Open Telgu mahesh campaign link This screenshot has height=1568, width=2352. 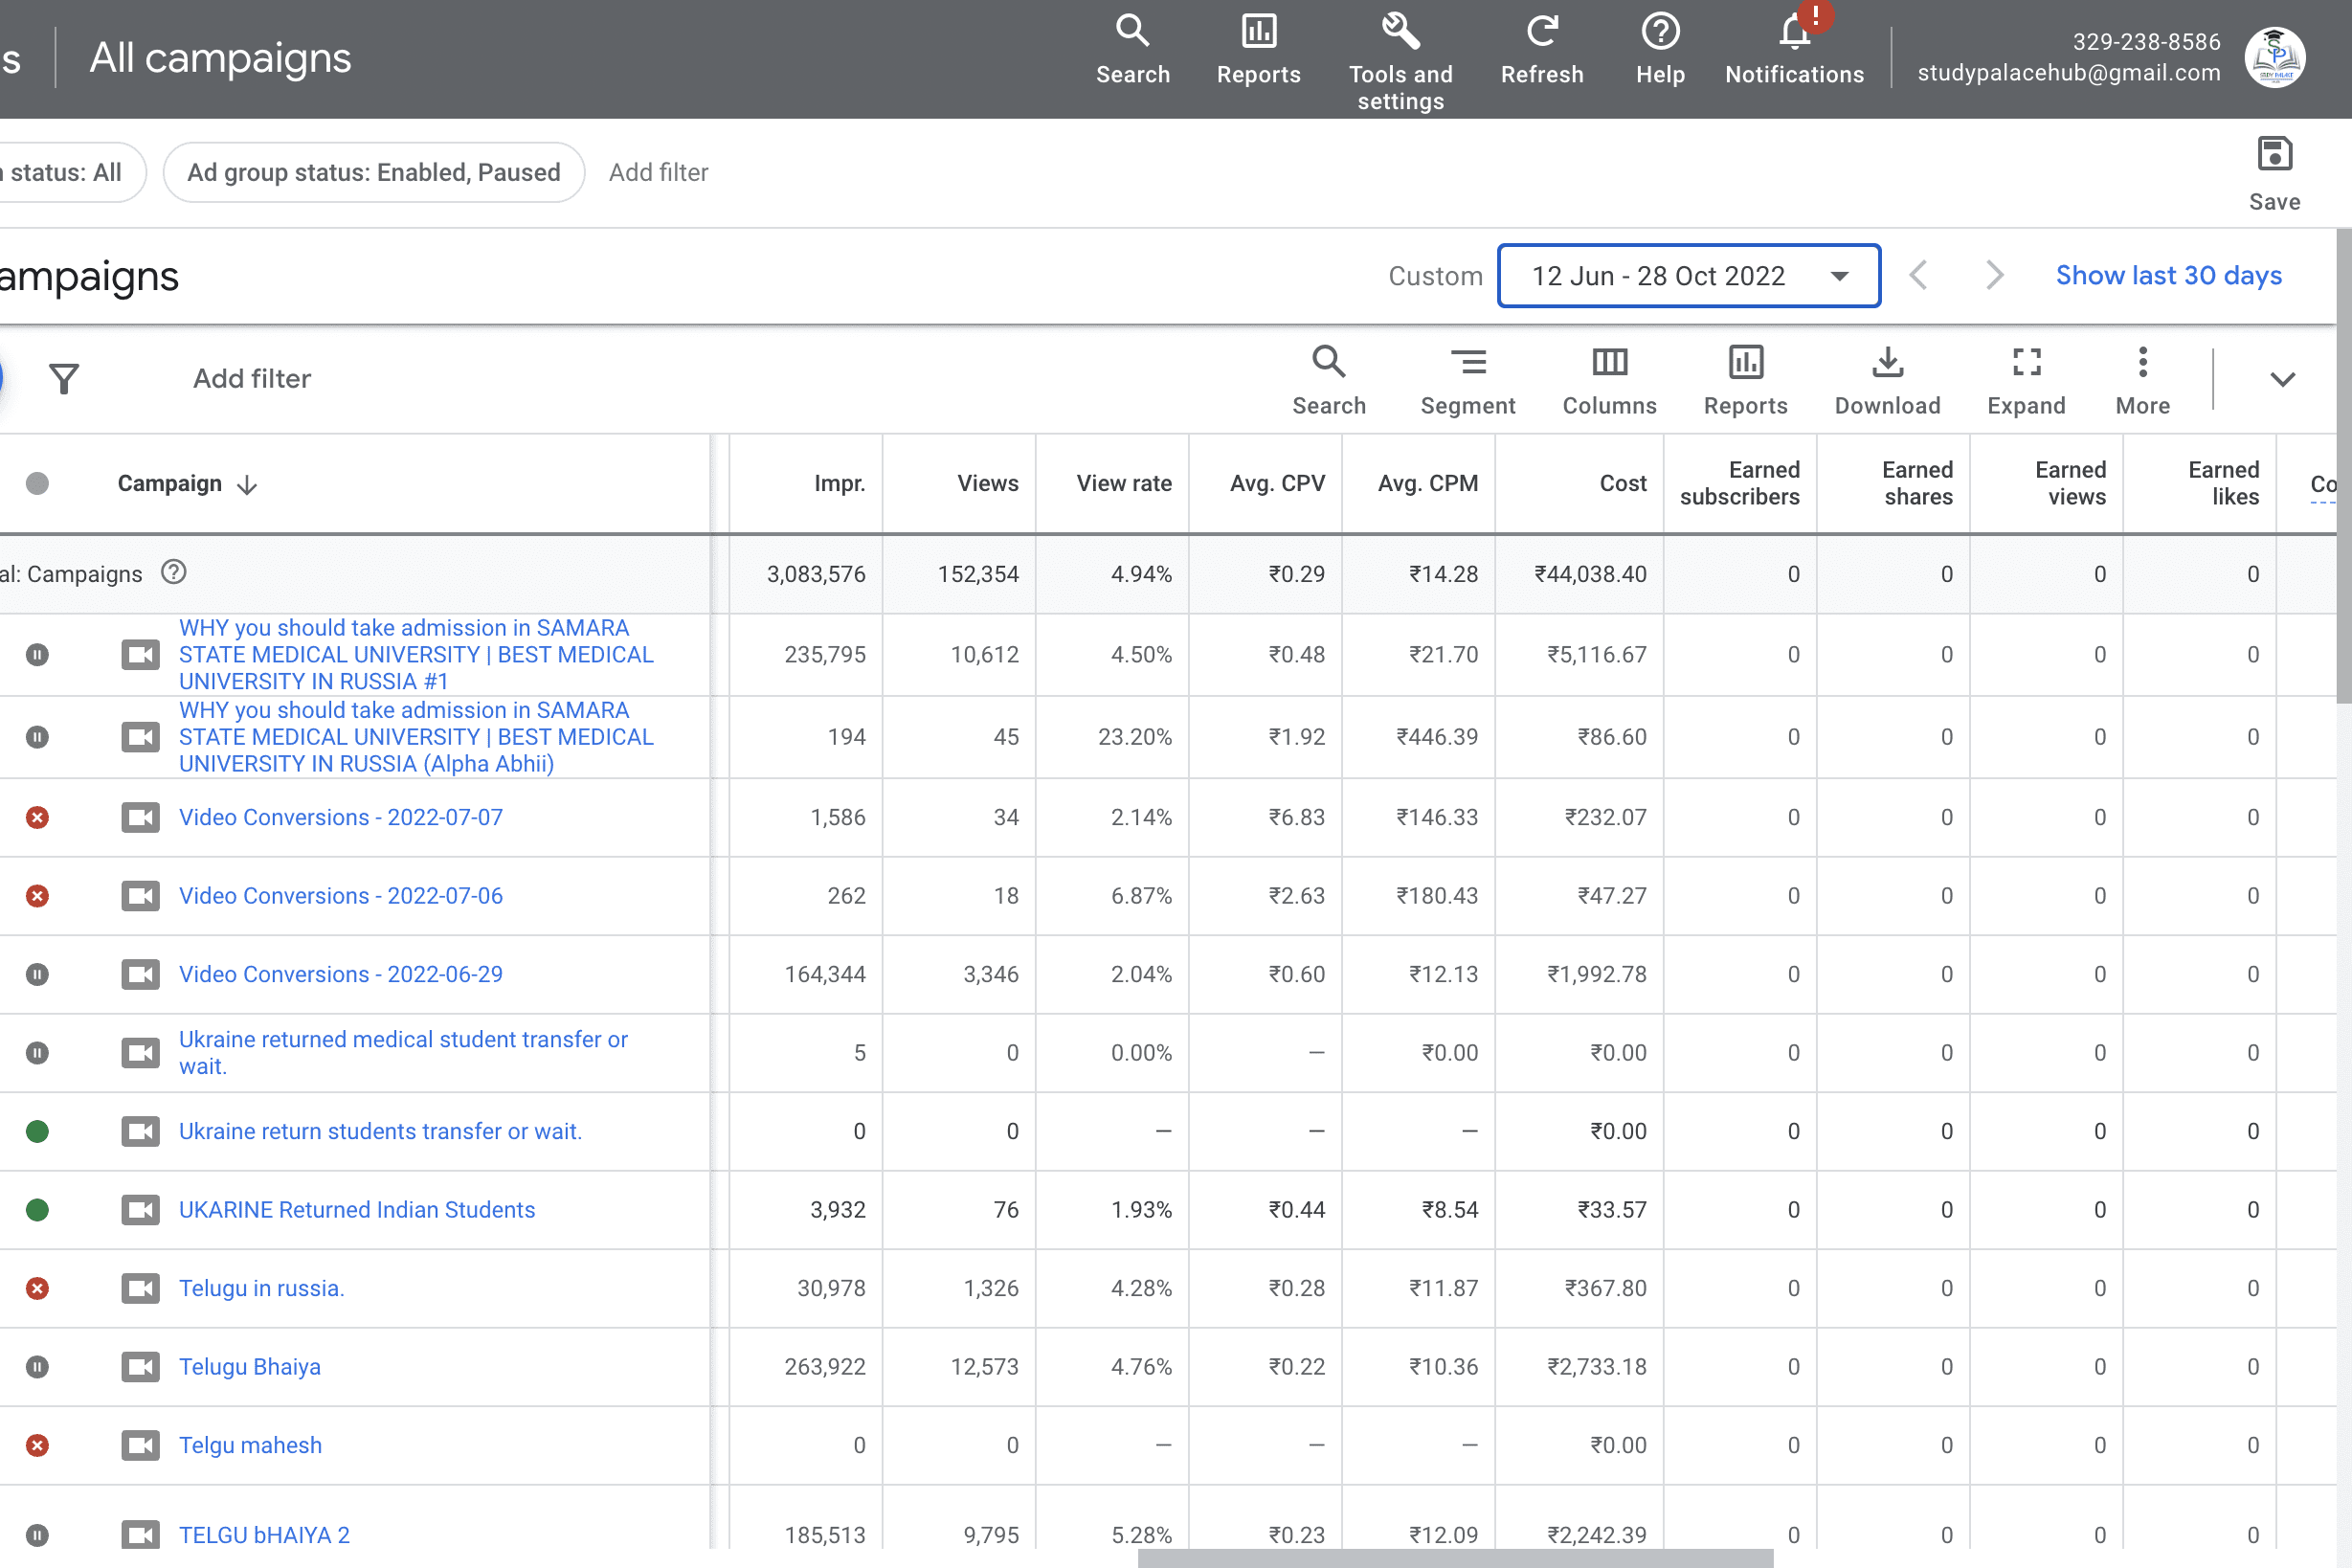[x=250, y=1445]
